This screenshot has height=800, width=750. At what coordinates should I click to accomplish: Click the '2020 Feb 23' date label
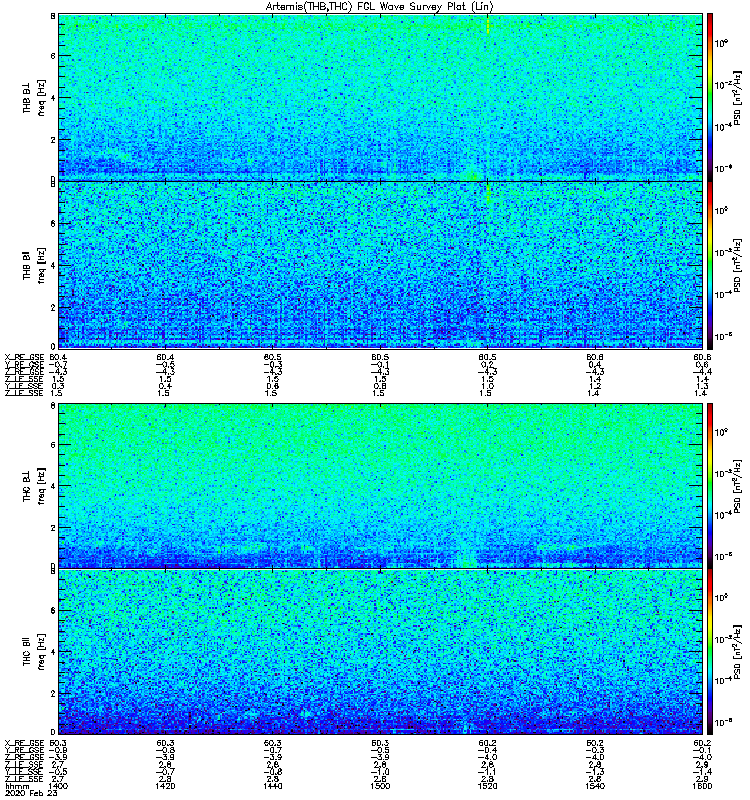[31, 793]
